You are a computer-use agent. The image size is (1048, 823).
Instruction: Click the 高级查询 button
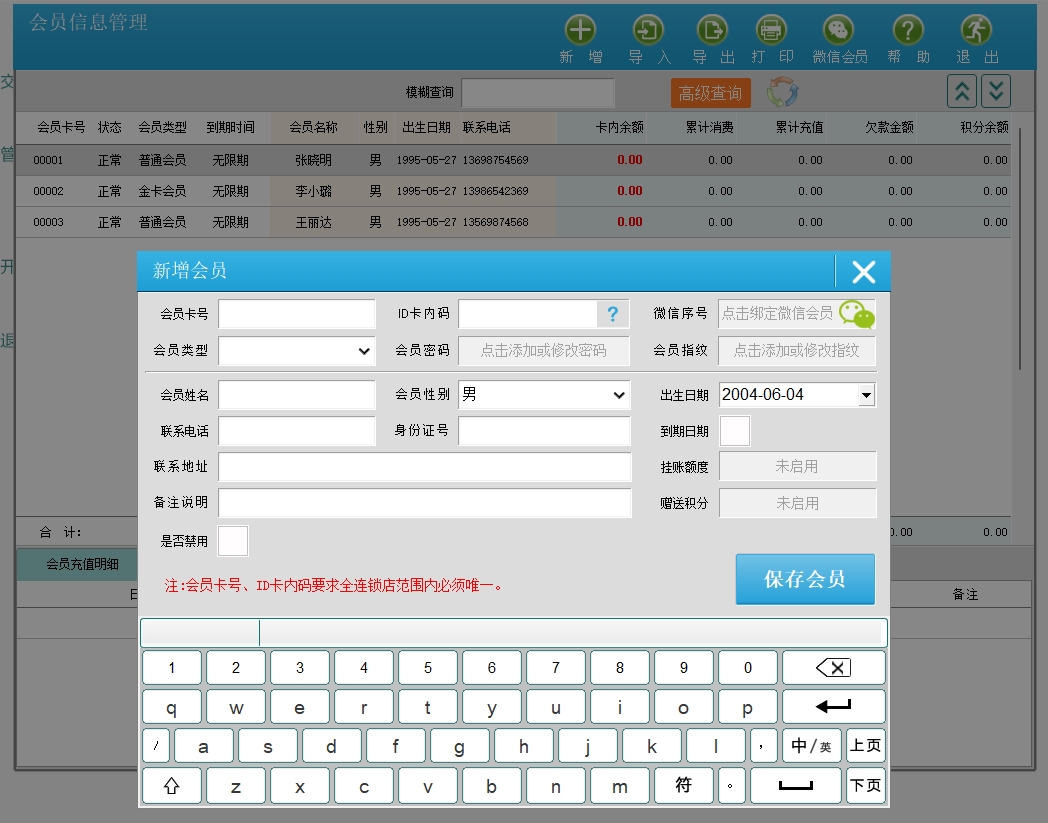pyautogui.click(x=710, y=93)
